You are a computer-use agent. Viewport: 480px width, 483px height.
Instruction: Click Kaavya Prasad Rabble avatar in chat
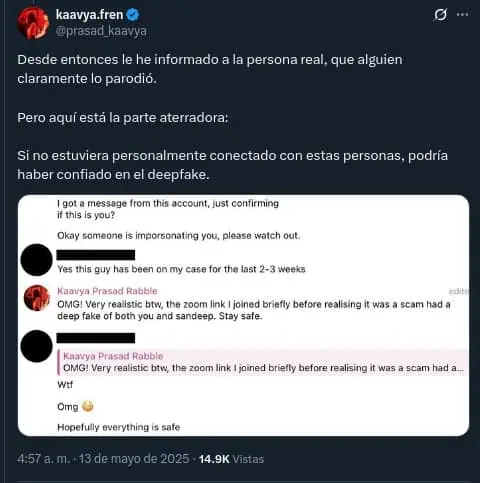click(37, 298)
